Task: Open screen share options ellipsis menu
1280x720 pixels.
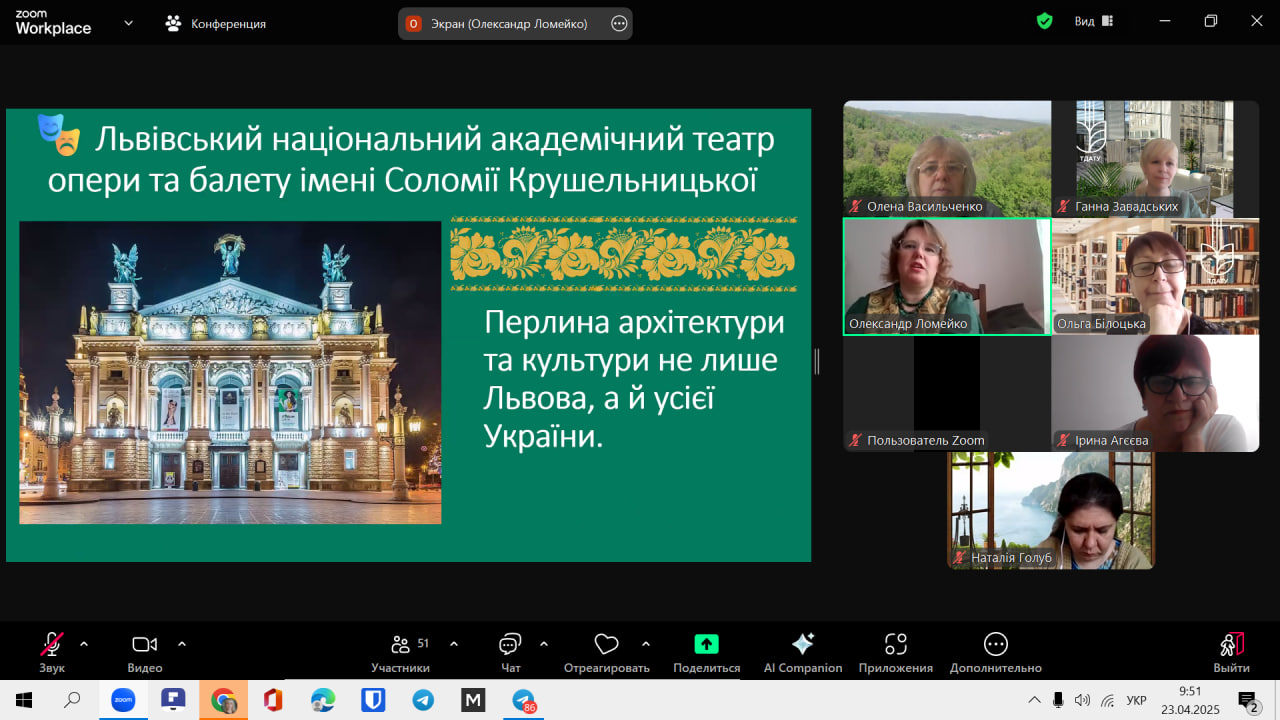Action: point(619,23)
